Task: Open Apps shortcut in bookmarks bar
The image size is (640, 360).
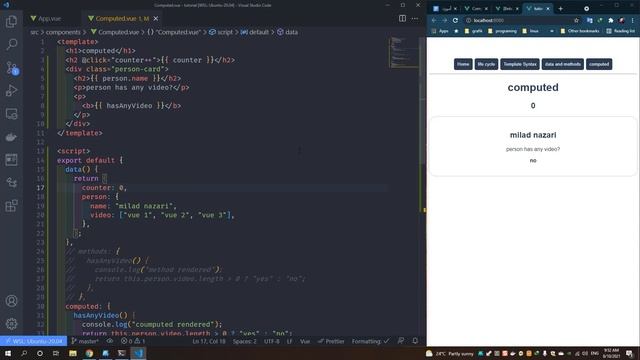Action: (x=440, y=31)
